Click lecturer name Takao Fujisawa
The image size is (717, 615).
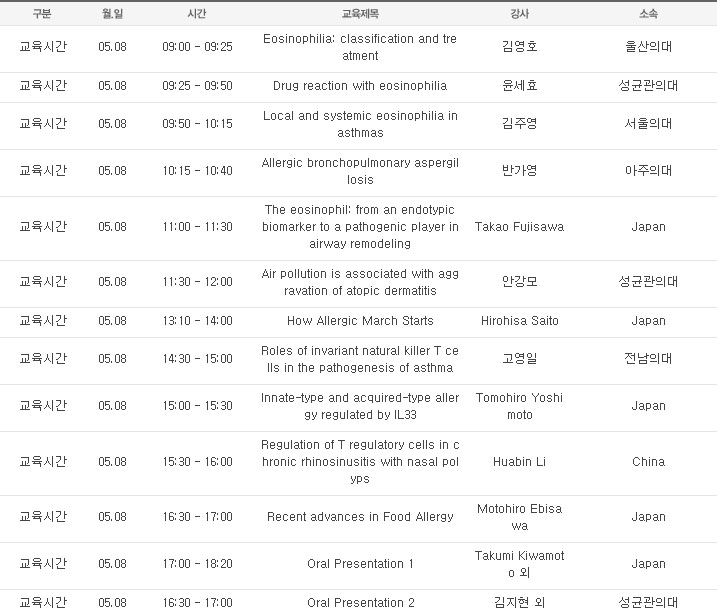click(x=519, y=227)
